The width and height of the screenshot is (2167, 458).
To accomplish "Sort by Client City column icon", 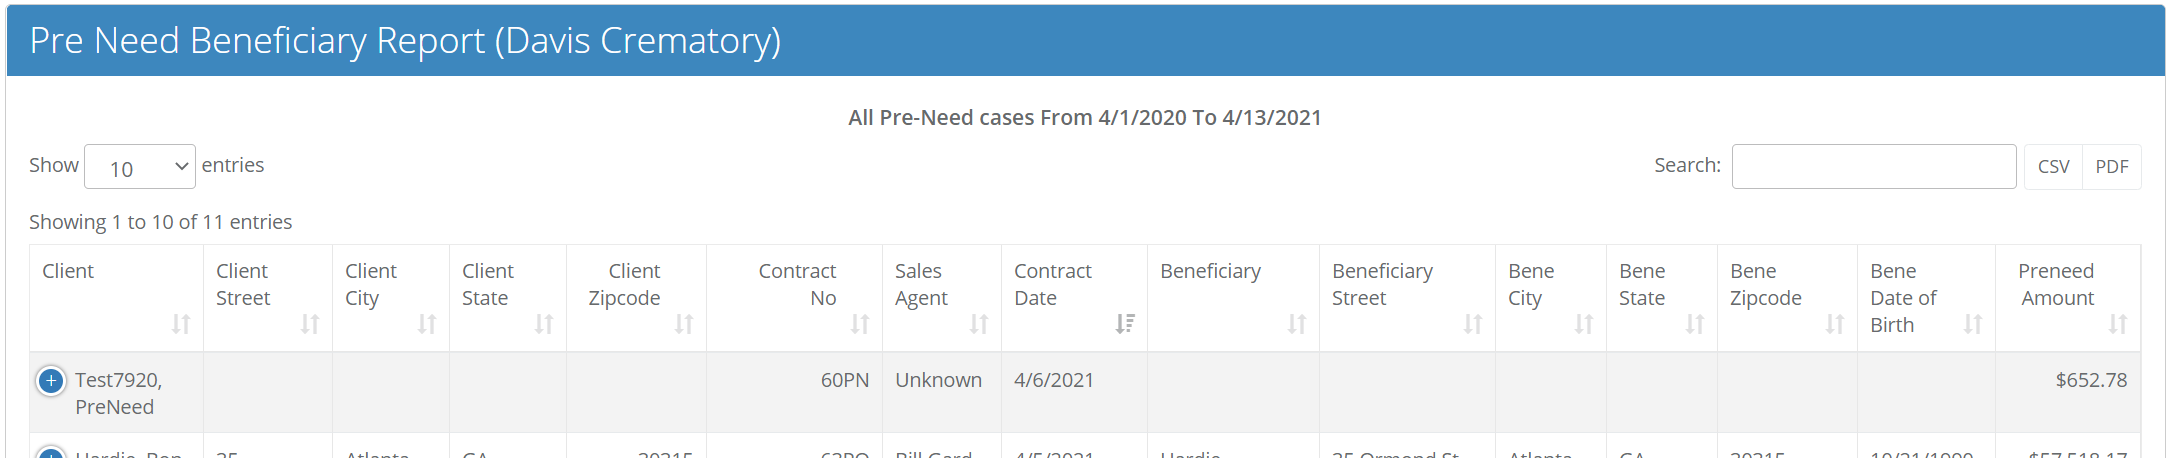I will pyautogui.click(x=427, y=324).
